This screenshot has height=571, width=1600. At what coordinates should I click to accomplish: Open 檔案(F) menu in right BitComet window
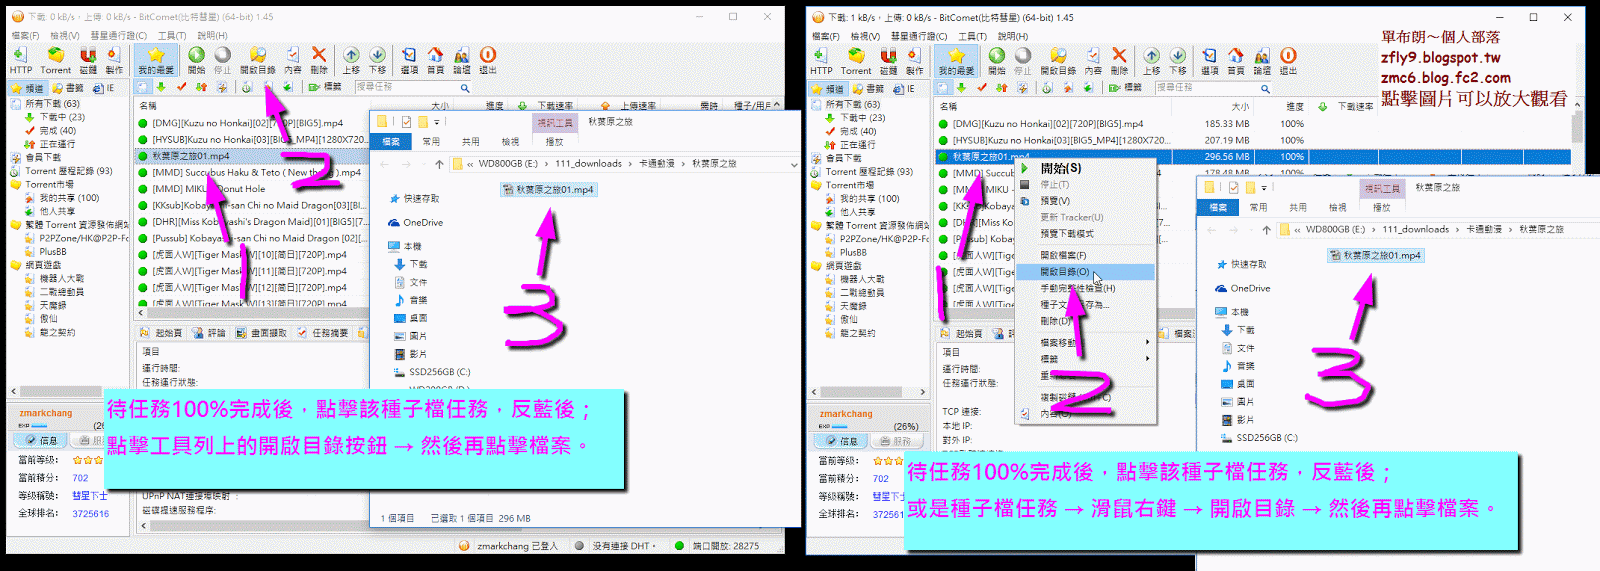tap(825, 36)
